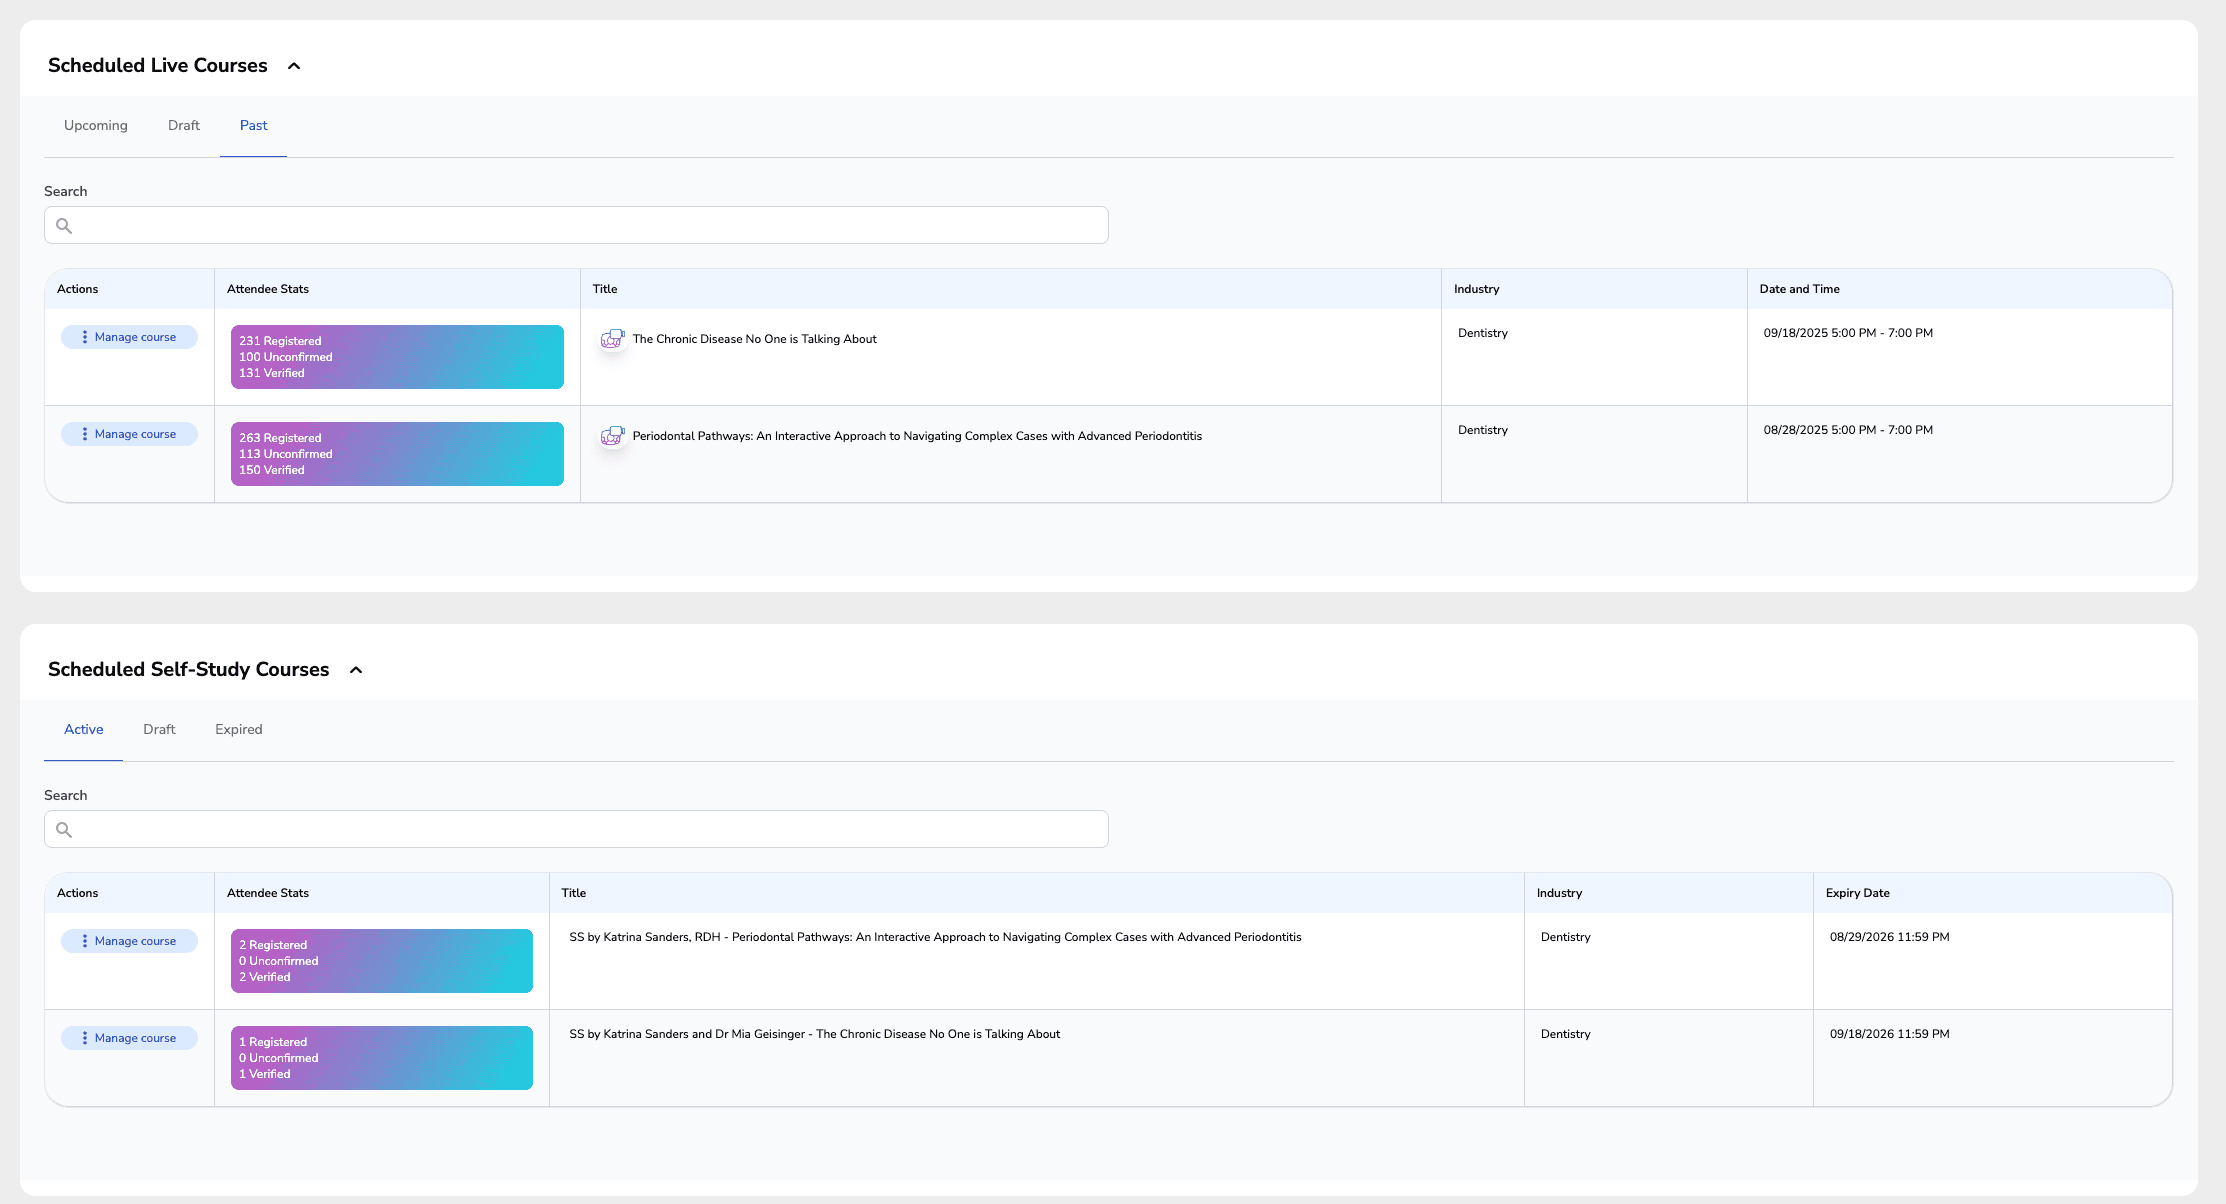This screenshot has height=1204, width=2226.
Task: Open Manage course menu for 09/18/2025 live course
Action: point(129,337)
